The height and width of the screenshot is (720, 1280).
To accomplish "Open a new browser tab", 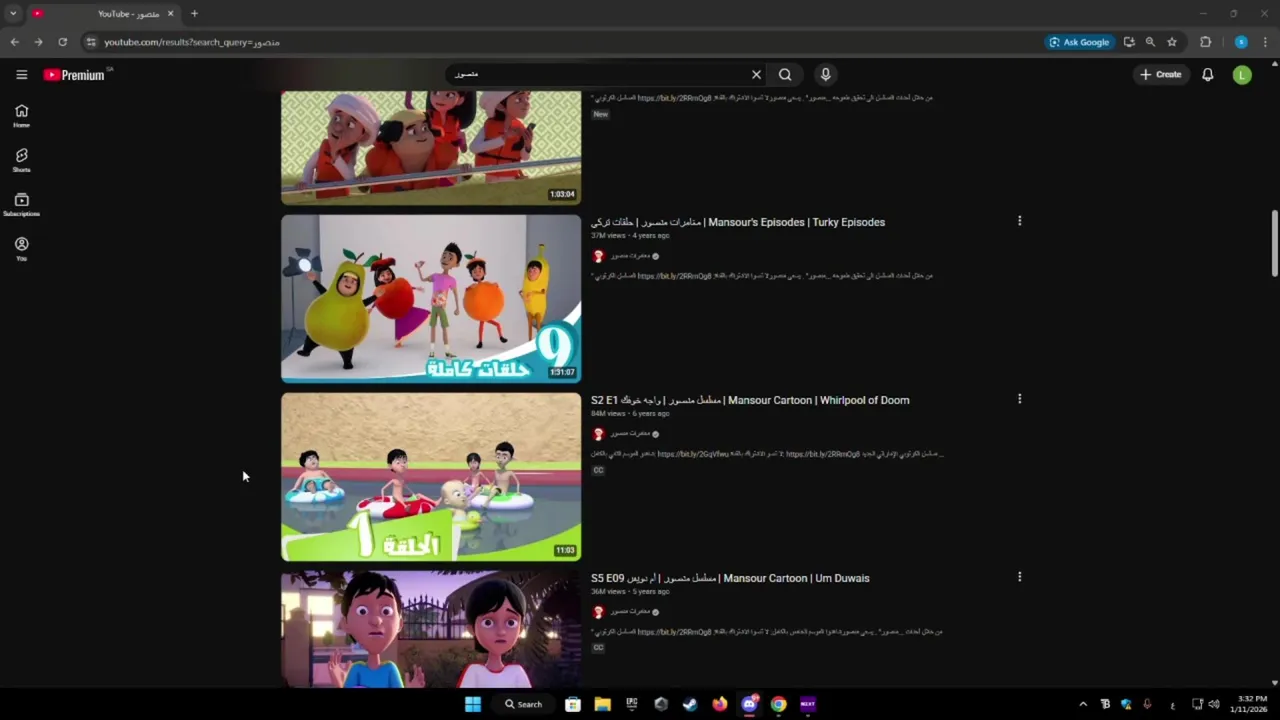I will [194, 14].
